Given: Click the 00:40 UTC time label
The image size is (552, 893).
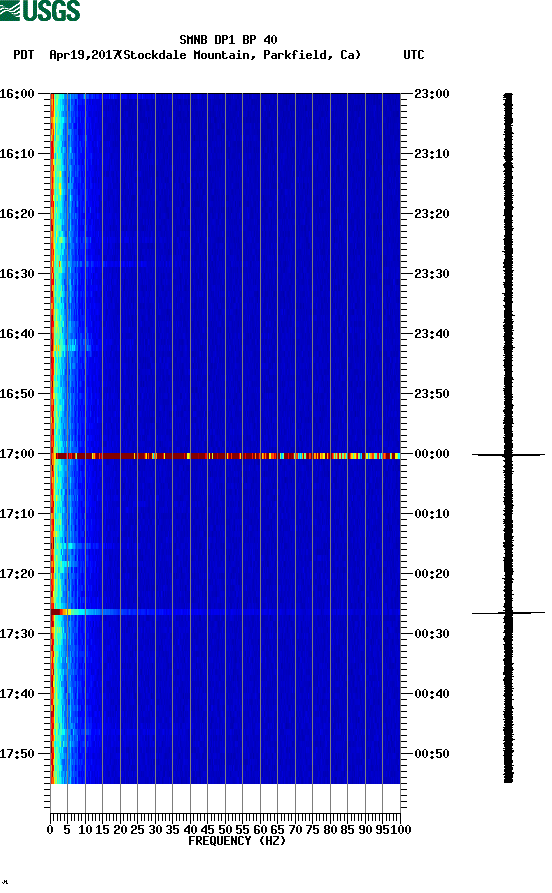Looking at the screenshot, I should click(x=432, y=694).
